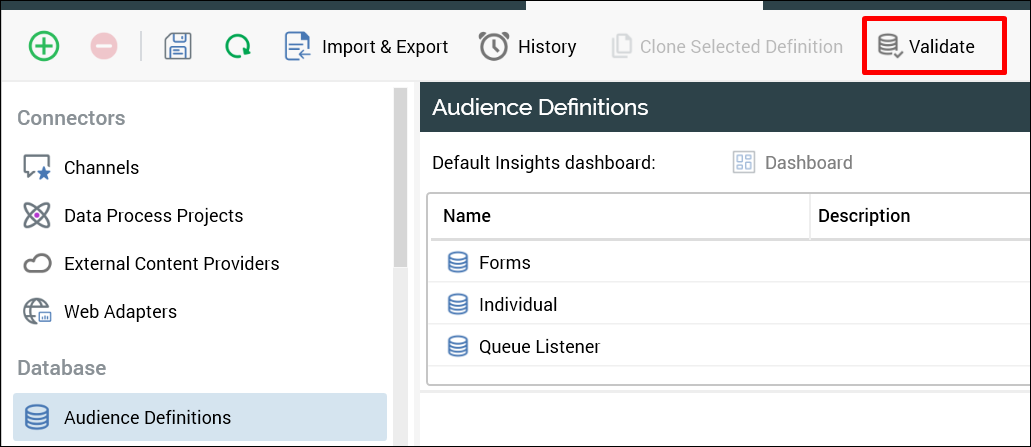Select the Individual audience definition

coord(518,305)
